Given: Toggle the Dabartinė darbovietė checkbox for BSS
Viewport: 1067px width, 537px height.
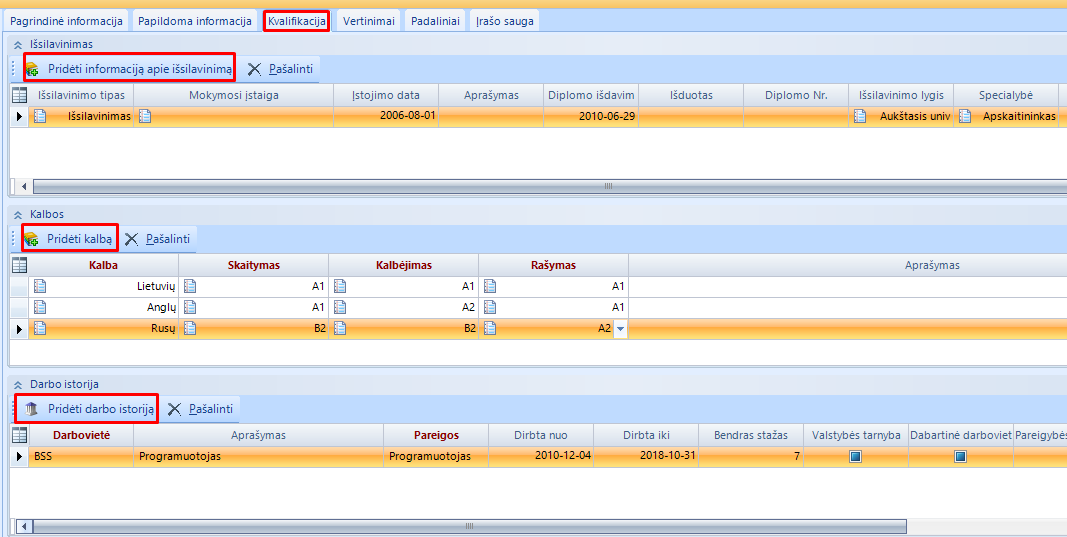Looking at the screenshot, I should click(x=960, y=456).
